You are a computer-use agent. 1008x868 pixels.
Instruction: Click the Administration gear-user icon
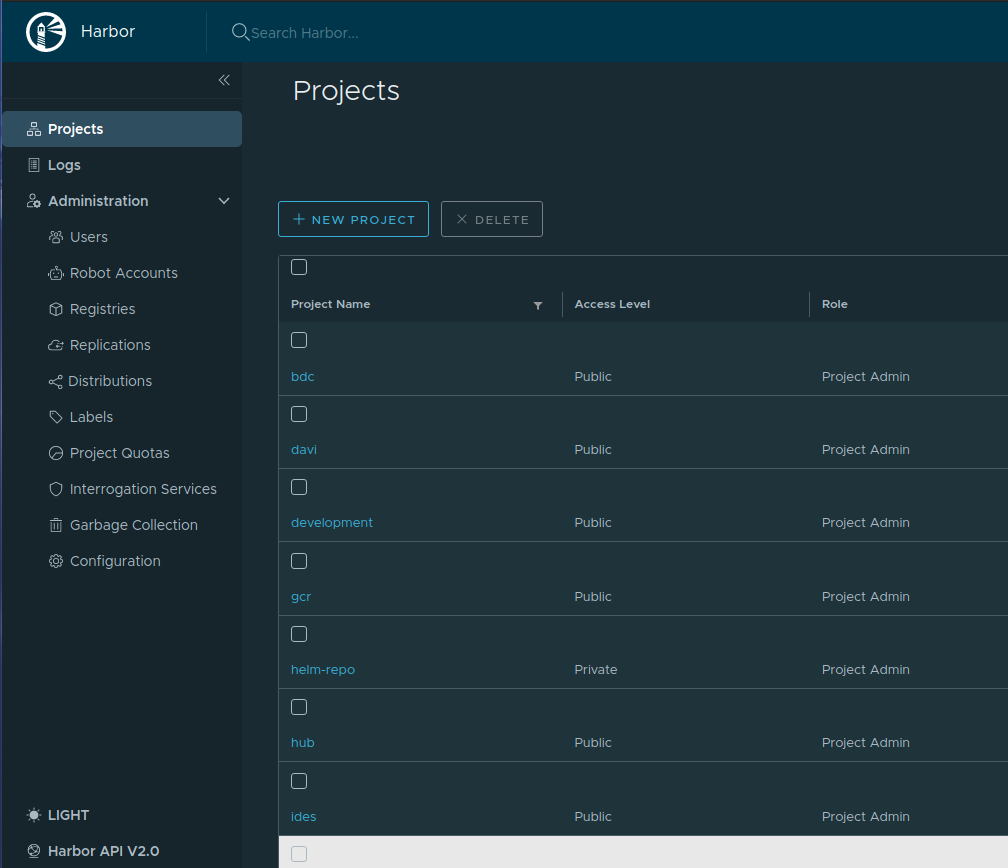click(x=33, y=201)
